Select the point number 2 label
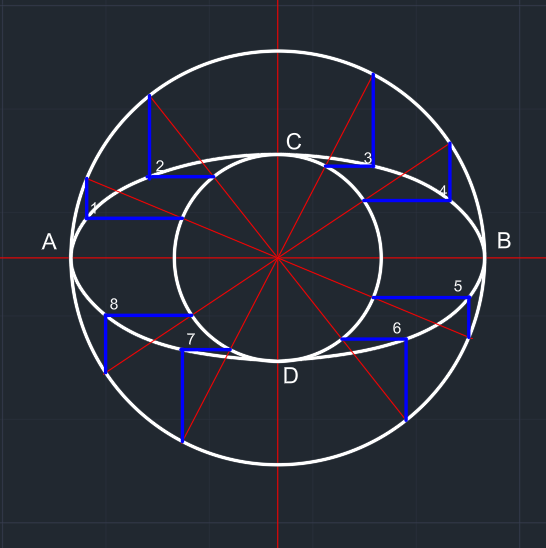Viewport: 546px width, 548px height. [160, 166]
